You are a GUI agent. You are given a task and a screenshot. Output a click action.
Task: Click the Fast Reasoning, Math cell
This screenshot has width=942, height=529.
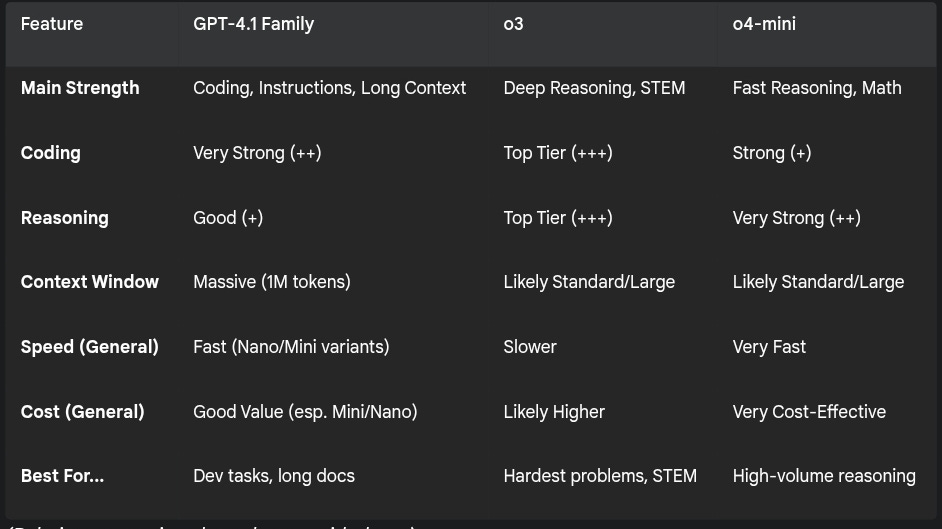coord(817,88)
